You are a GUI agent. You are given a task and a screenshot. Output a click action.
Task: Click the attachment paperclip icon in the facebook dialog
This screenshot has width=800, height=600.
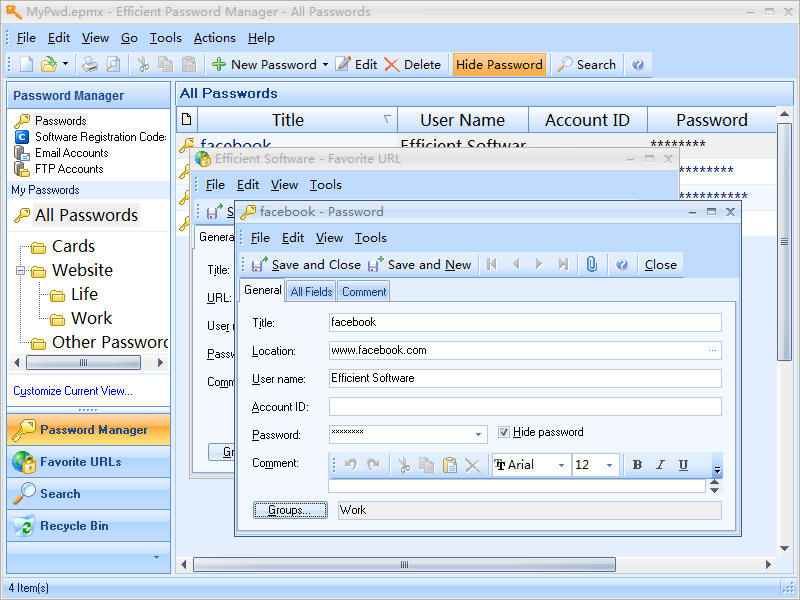pyautogui.click(x=591, y=264)
